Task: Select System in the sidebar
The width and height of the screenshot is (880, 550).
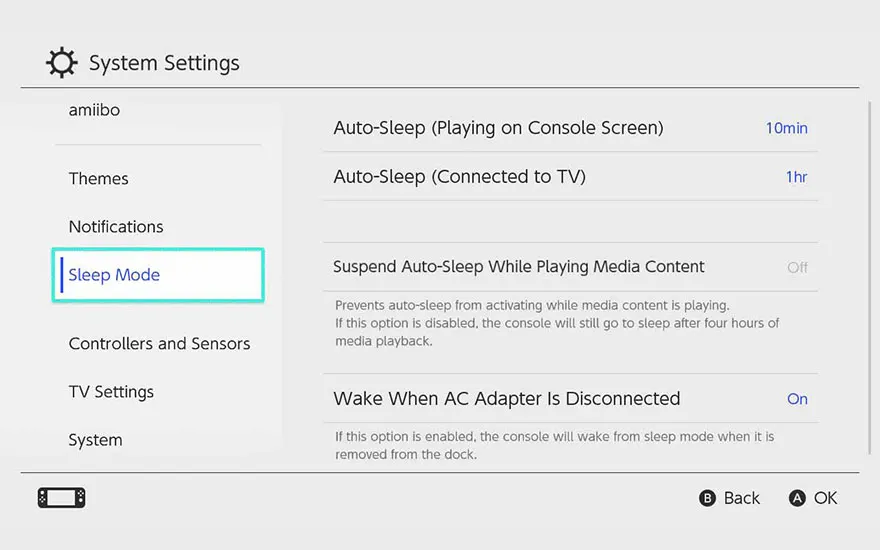Action: pos(95,440)
